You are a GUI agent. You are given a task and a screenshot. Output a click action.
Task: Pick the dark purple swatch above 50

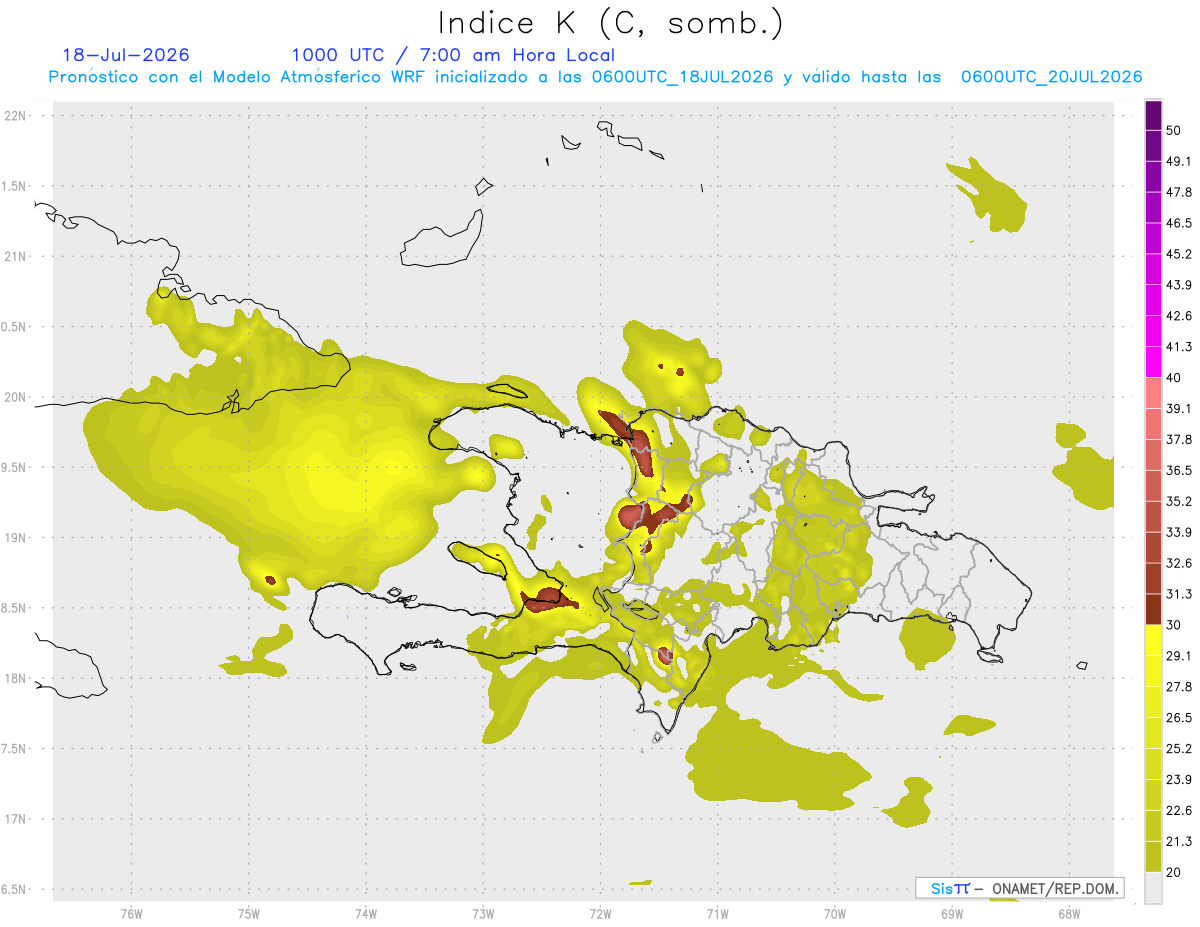click(x=1153, y=116)
